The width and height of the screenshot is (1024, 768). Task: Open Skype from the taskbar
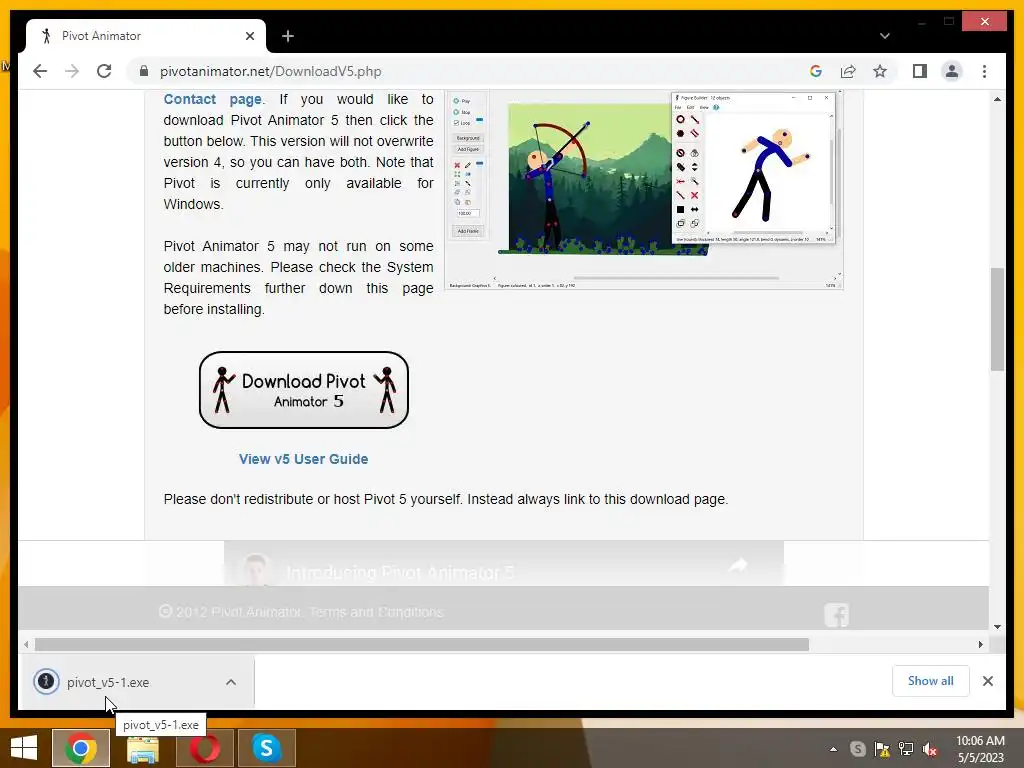click(x=266, y=748)
